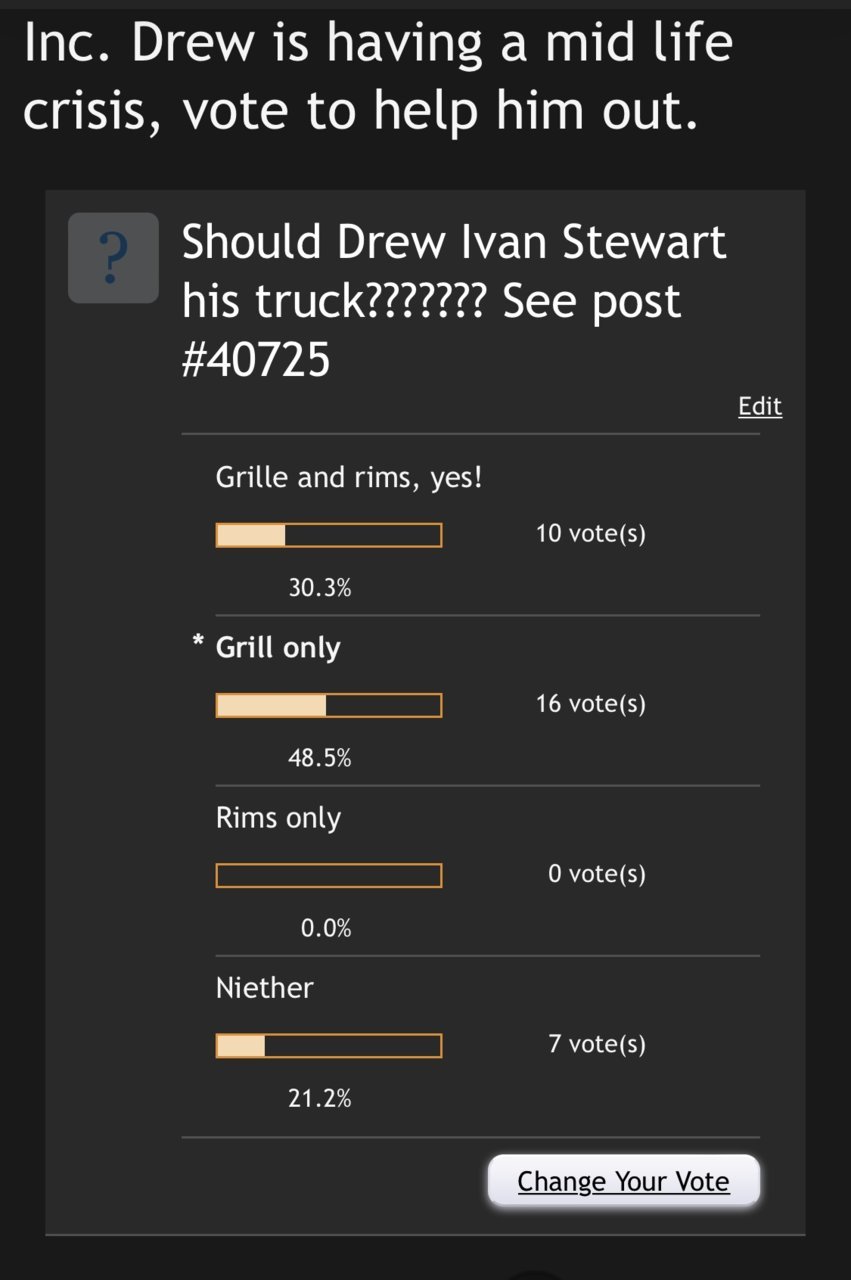The height and width of the screenshot is (1280, 851).
Task: Click the 30.3% percentage label
Action: [320, 589]
